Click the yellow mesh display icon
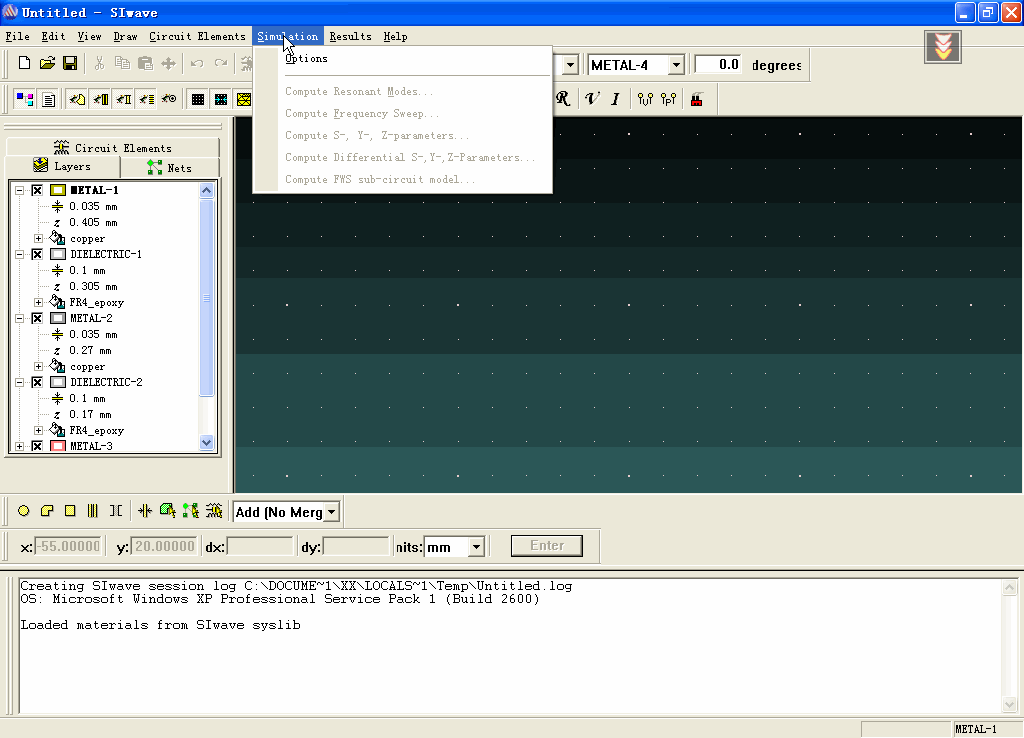Screen dimensions: 1024x738 point(244,99)
